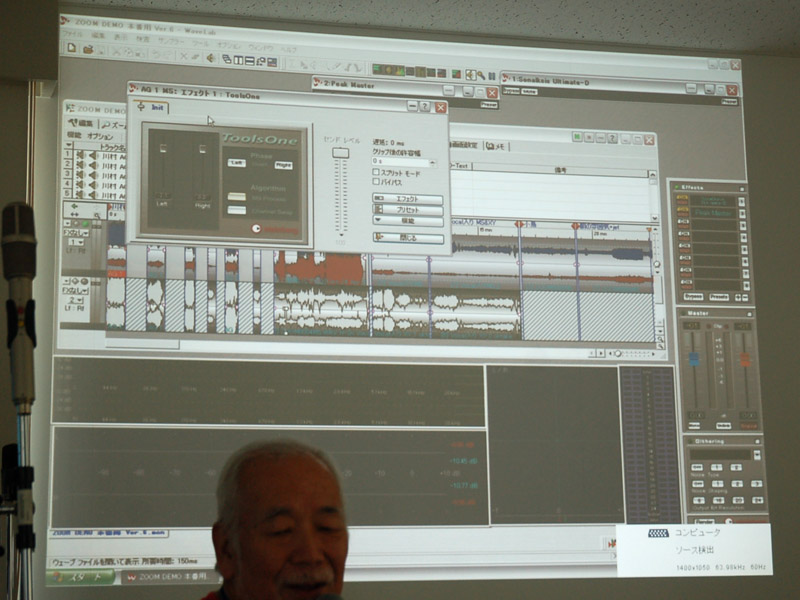Click the magnifier zoom icon in top toolbar
The height and width of the screenshot is (600, 800).
tap(481, 74)
